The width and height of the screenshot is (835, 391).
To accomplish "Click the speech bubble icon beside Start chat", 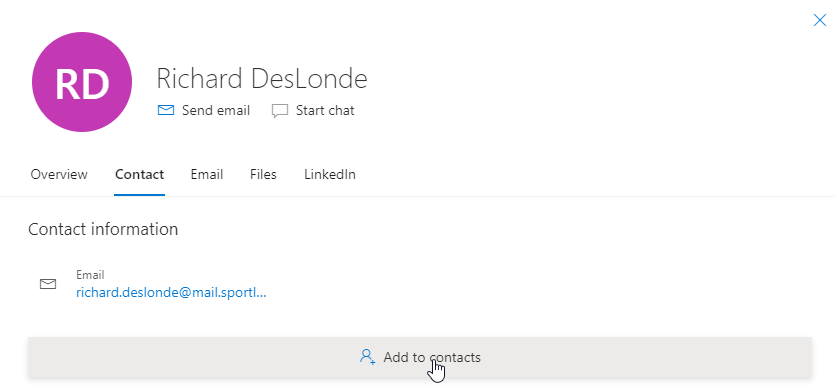I will (x=280, y=111).
